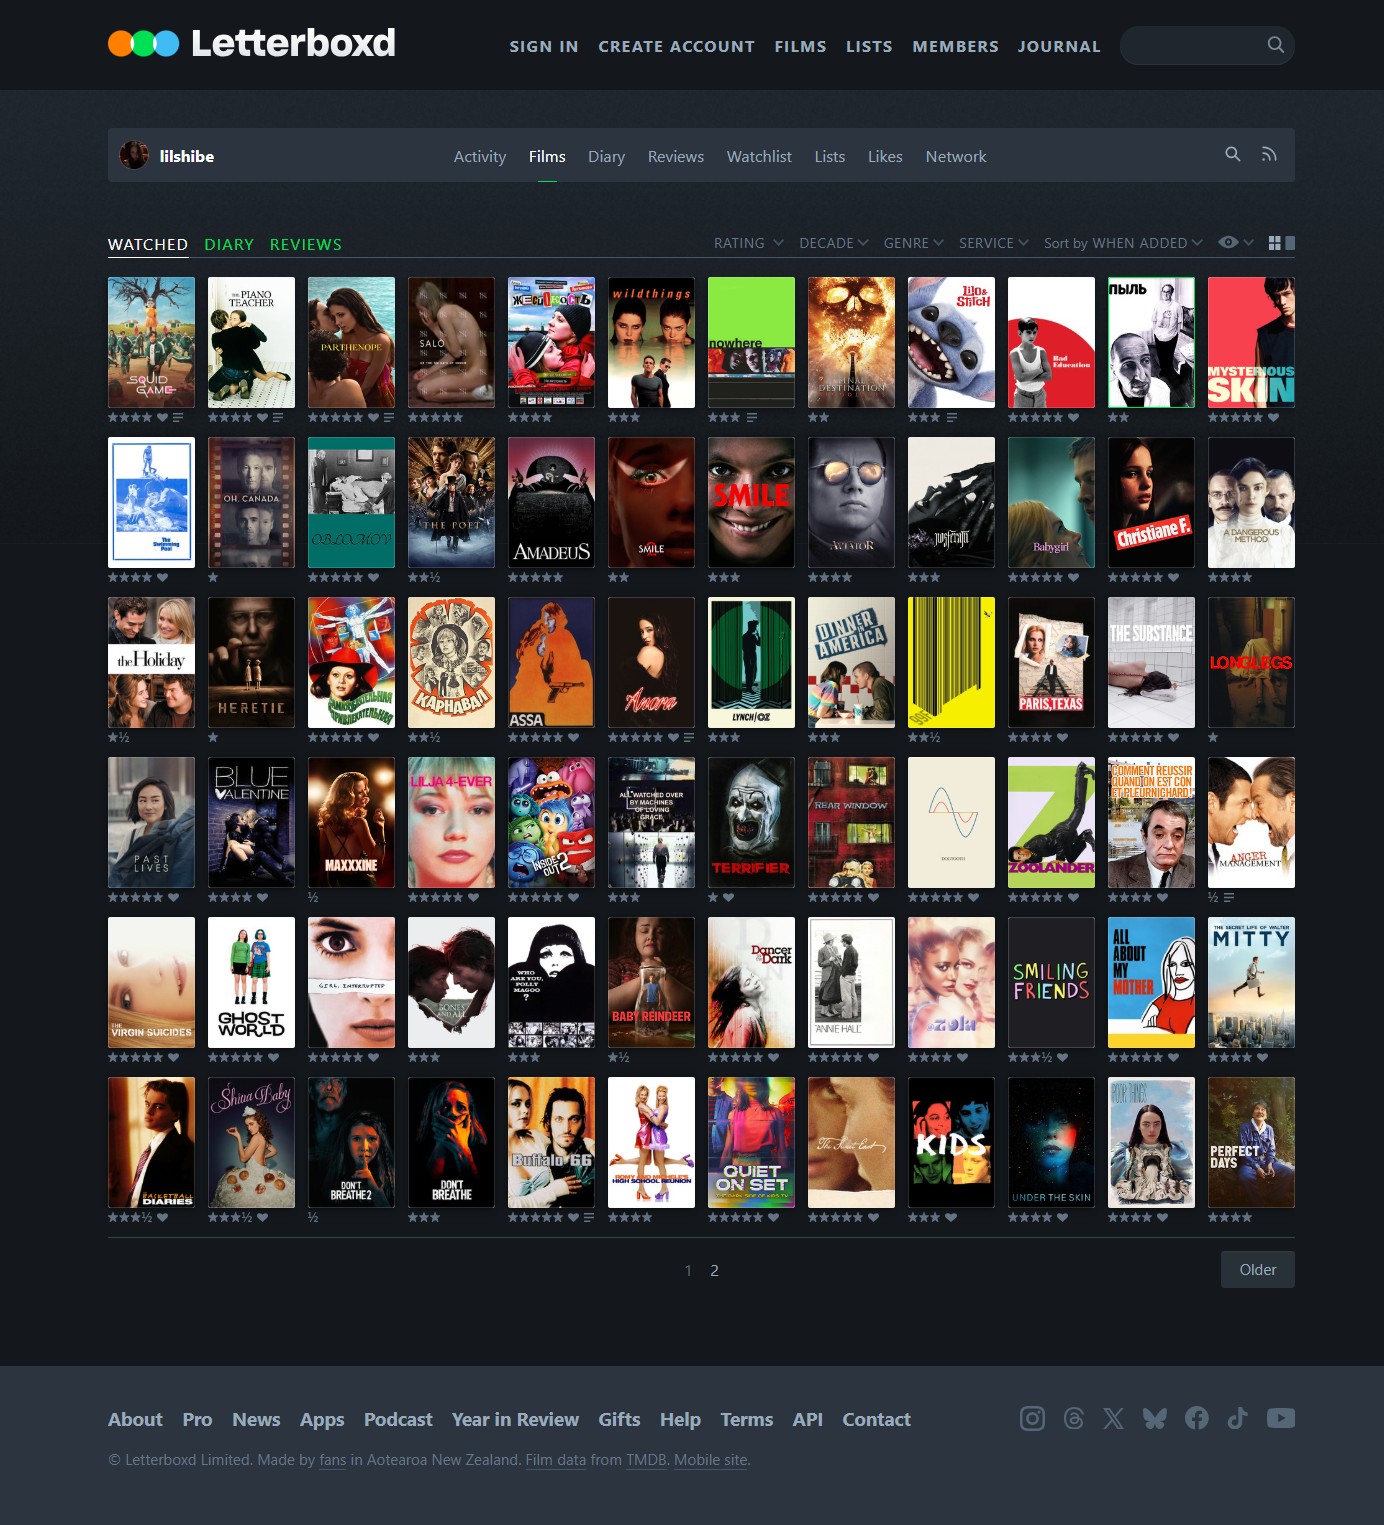Viewport: 1384px width, 1525px height.
Task: Open the Reviews profile tab
Action: pos(676,156)
